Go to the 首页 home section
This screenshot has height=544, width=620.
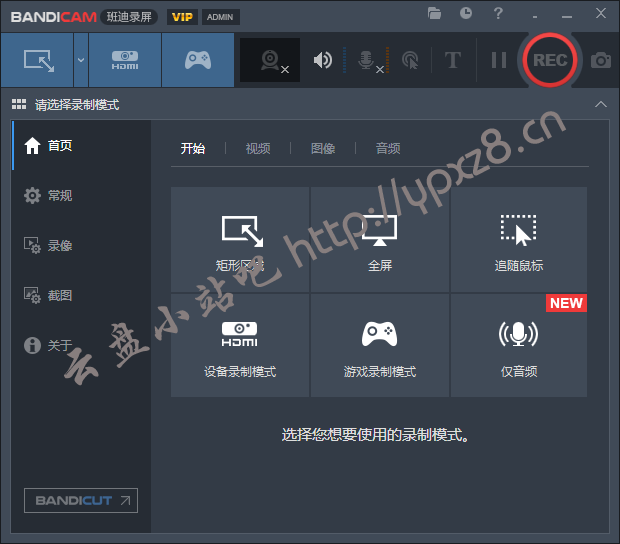tap(81, 145)
